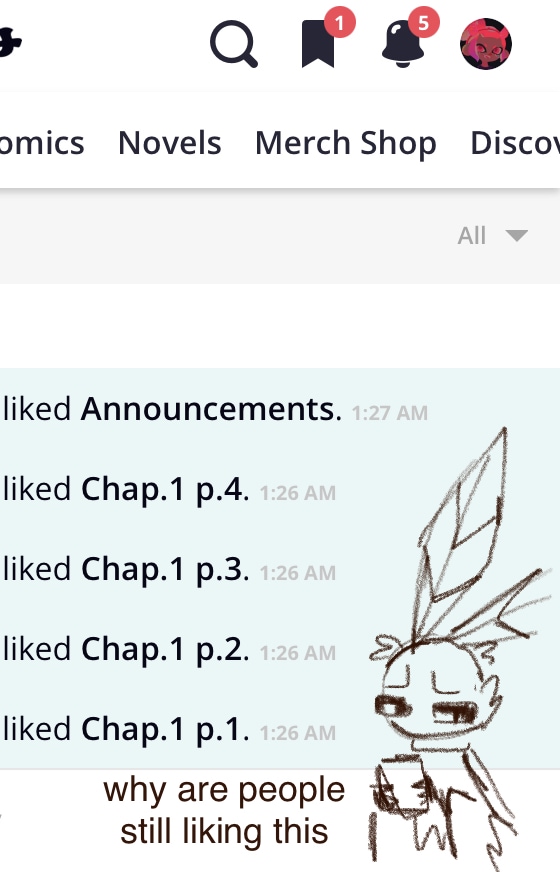
Task: Open the All filter dropdown
Action: point(493,235)
